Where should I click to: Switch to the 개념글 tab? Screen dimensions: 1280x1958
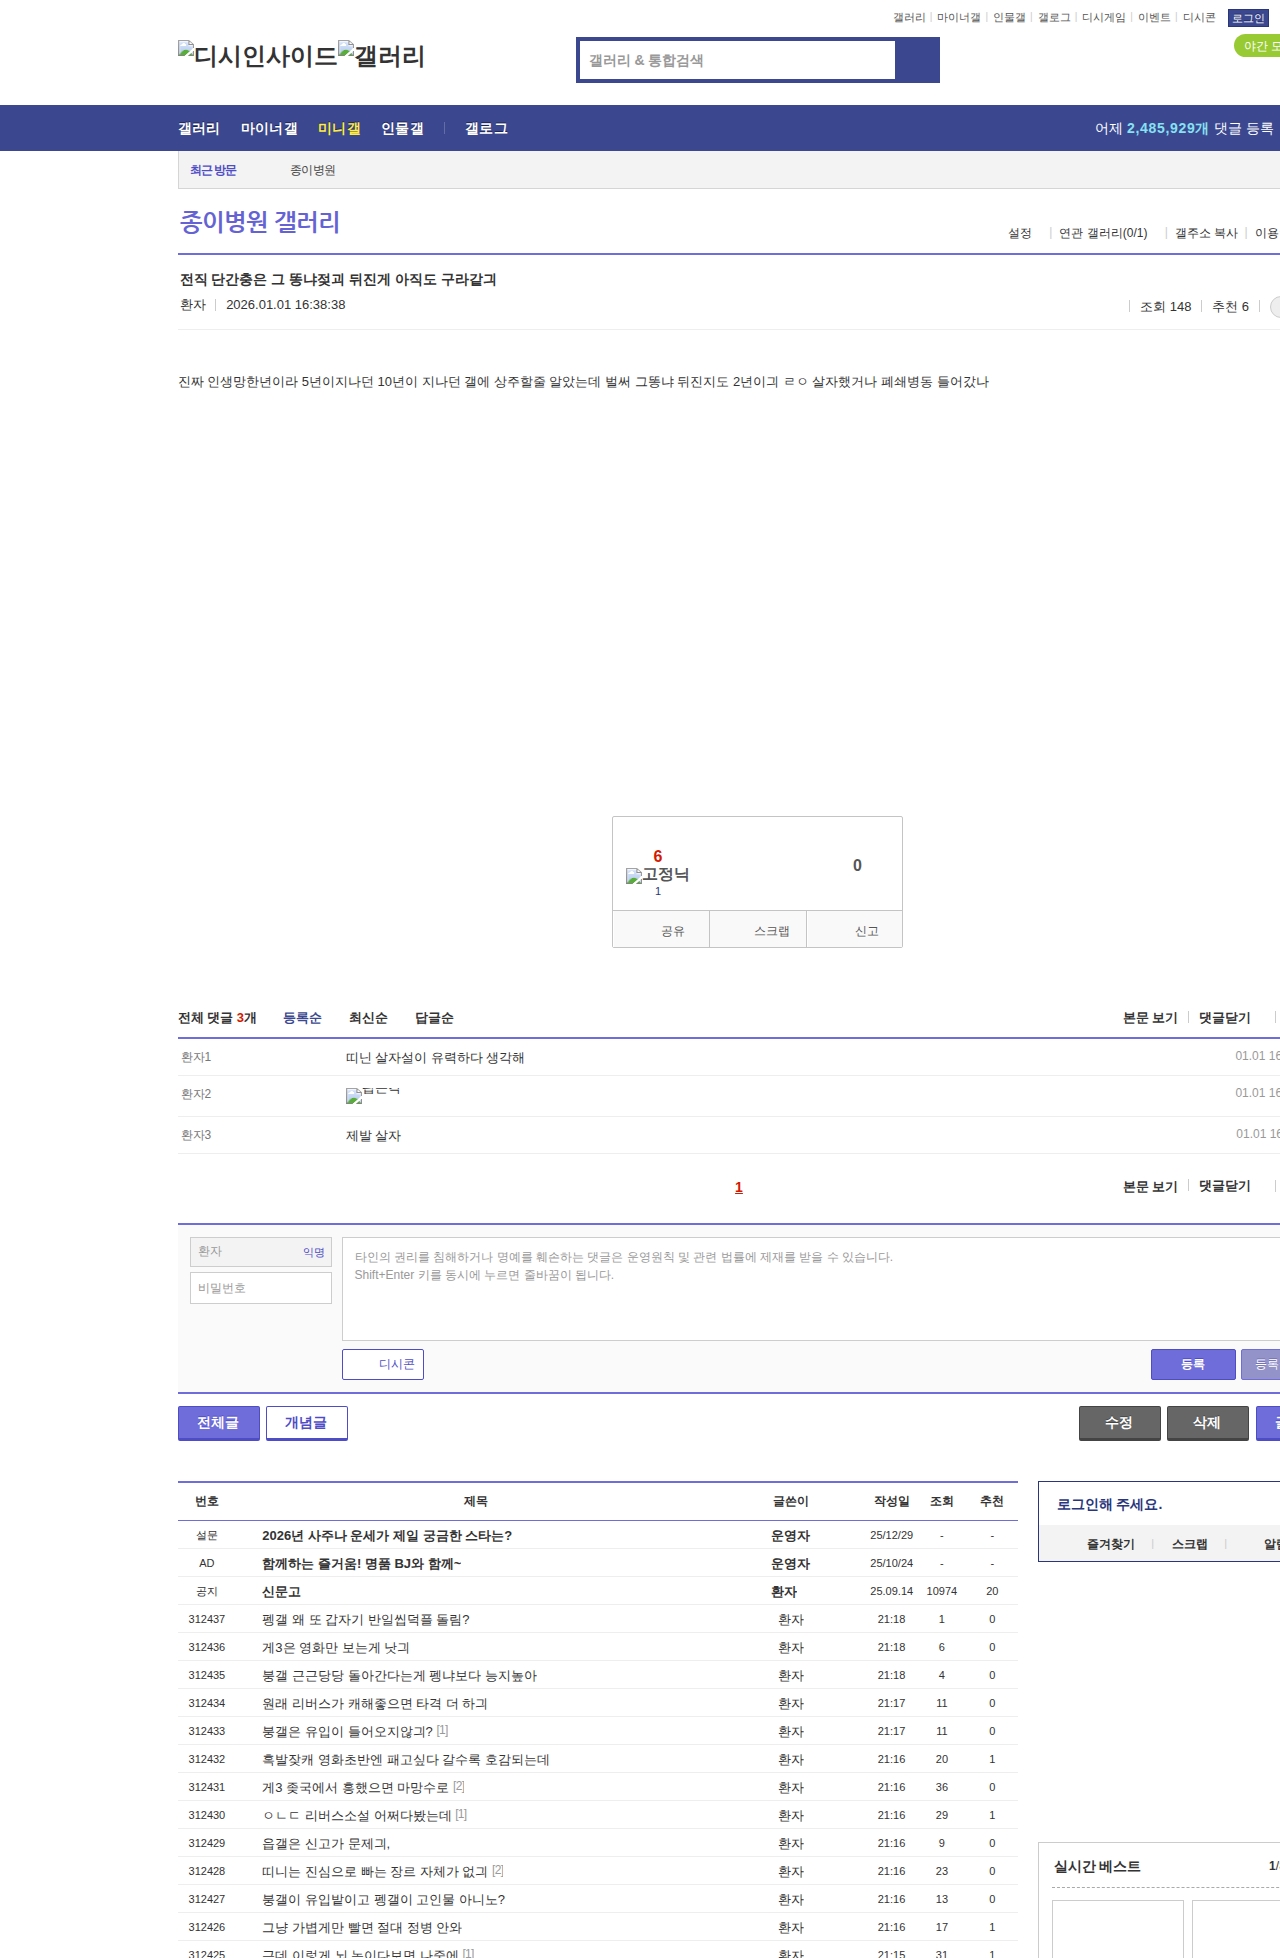(306, 1422)
